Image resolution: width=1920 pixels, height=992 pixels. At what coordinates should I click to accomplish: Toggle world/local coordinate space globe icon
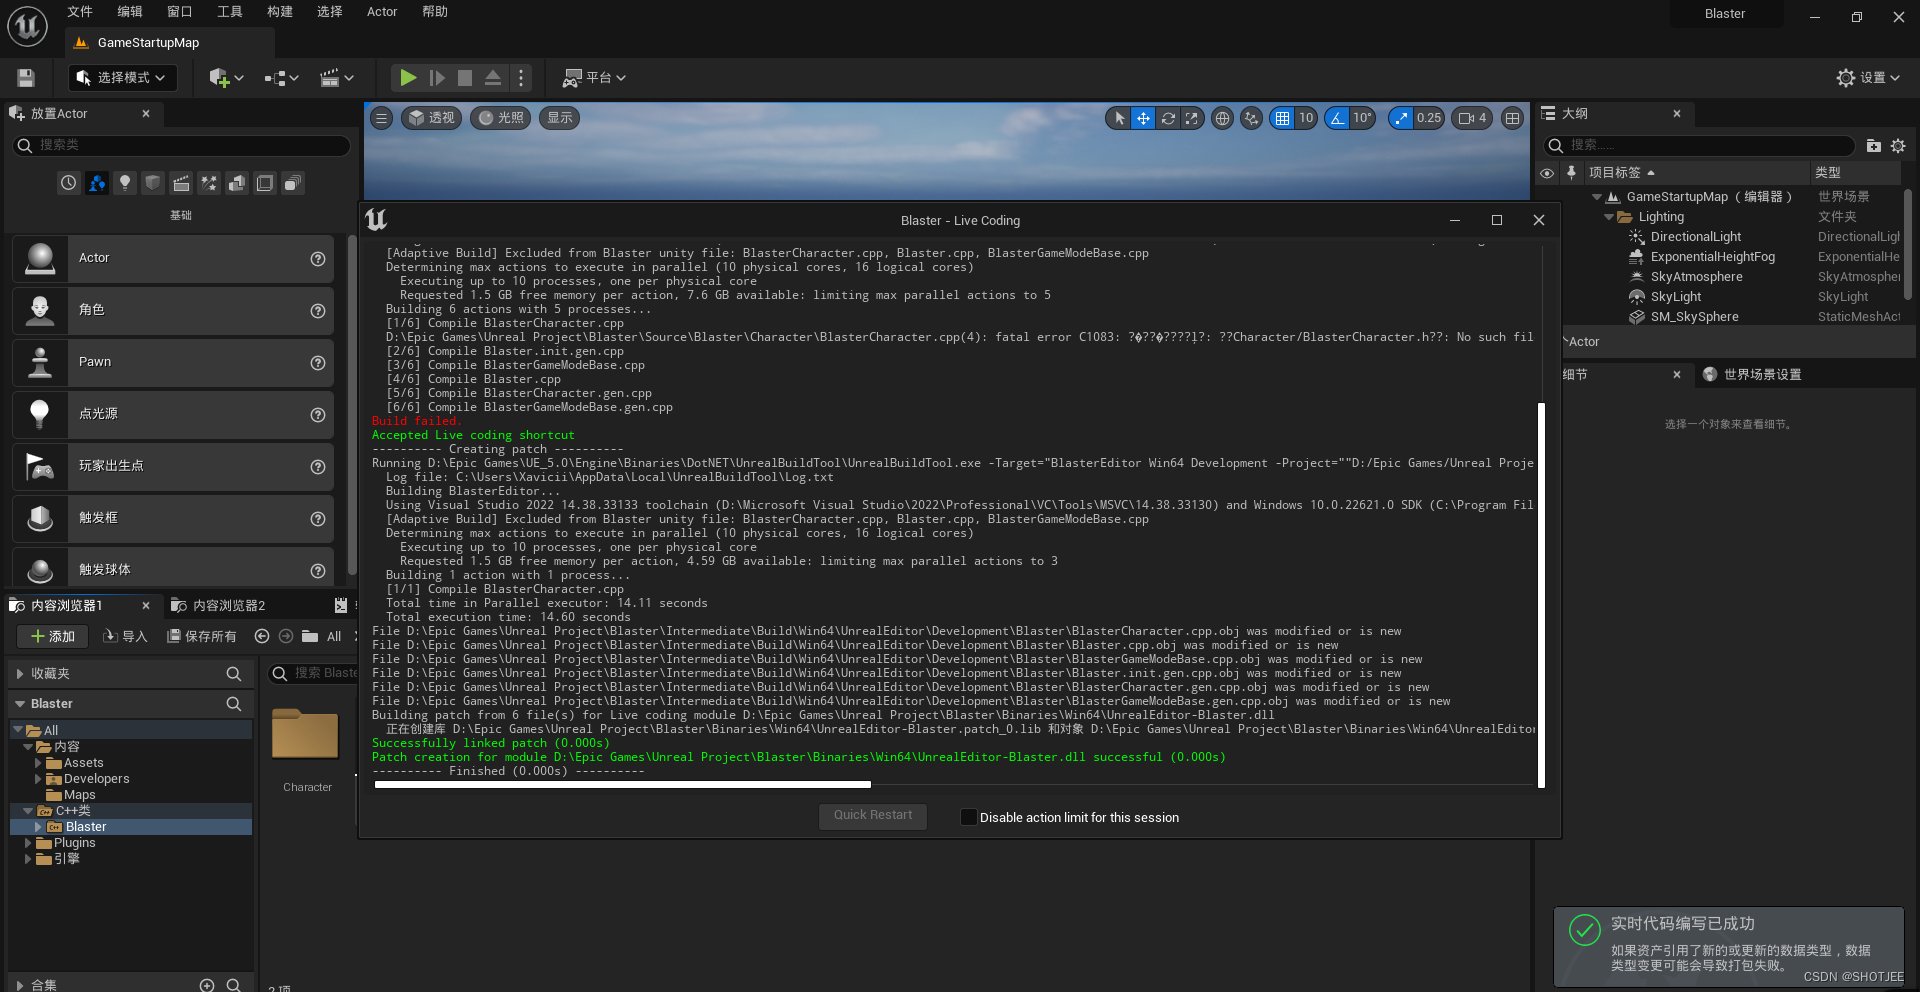(1222, 118)
